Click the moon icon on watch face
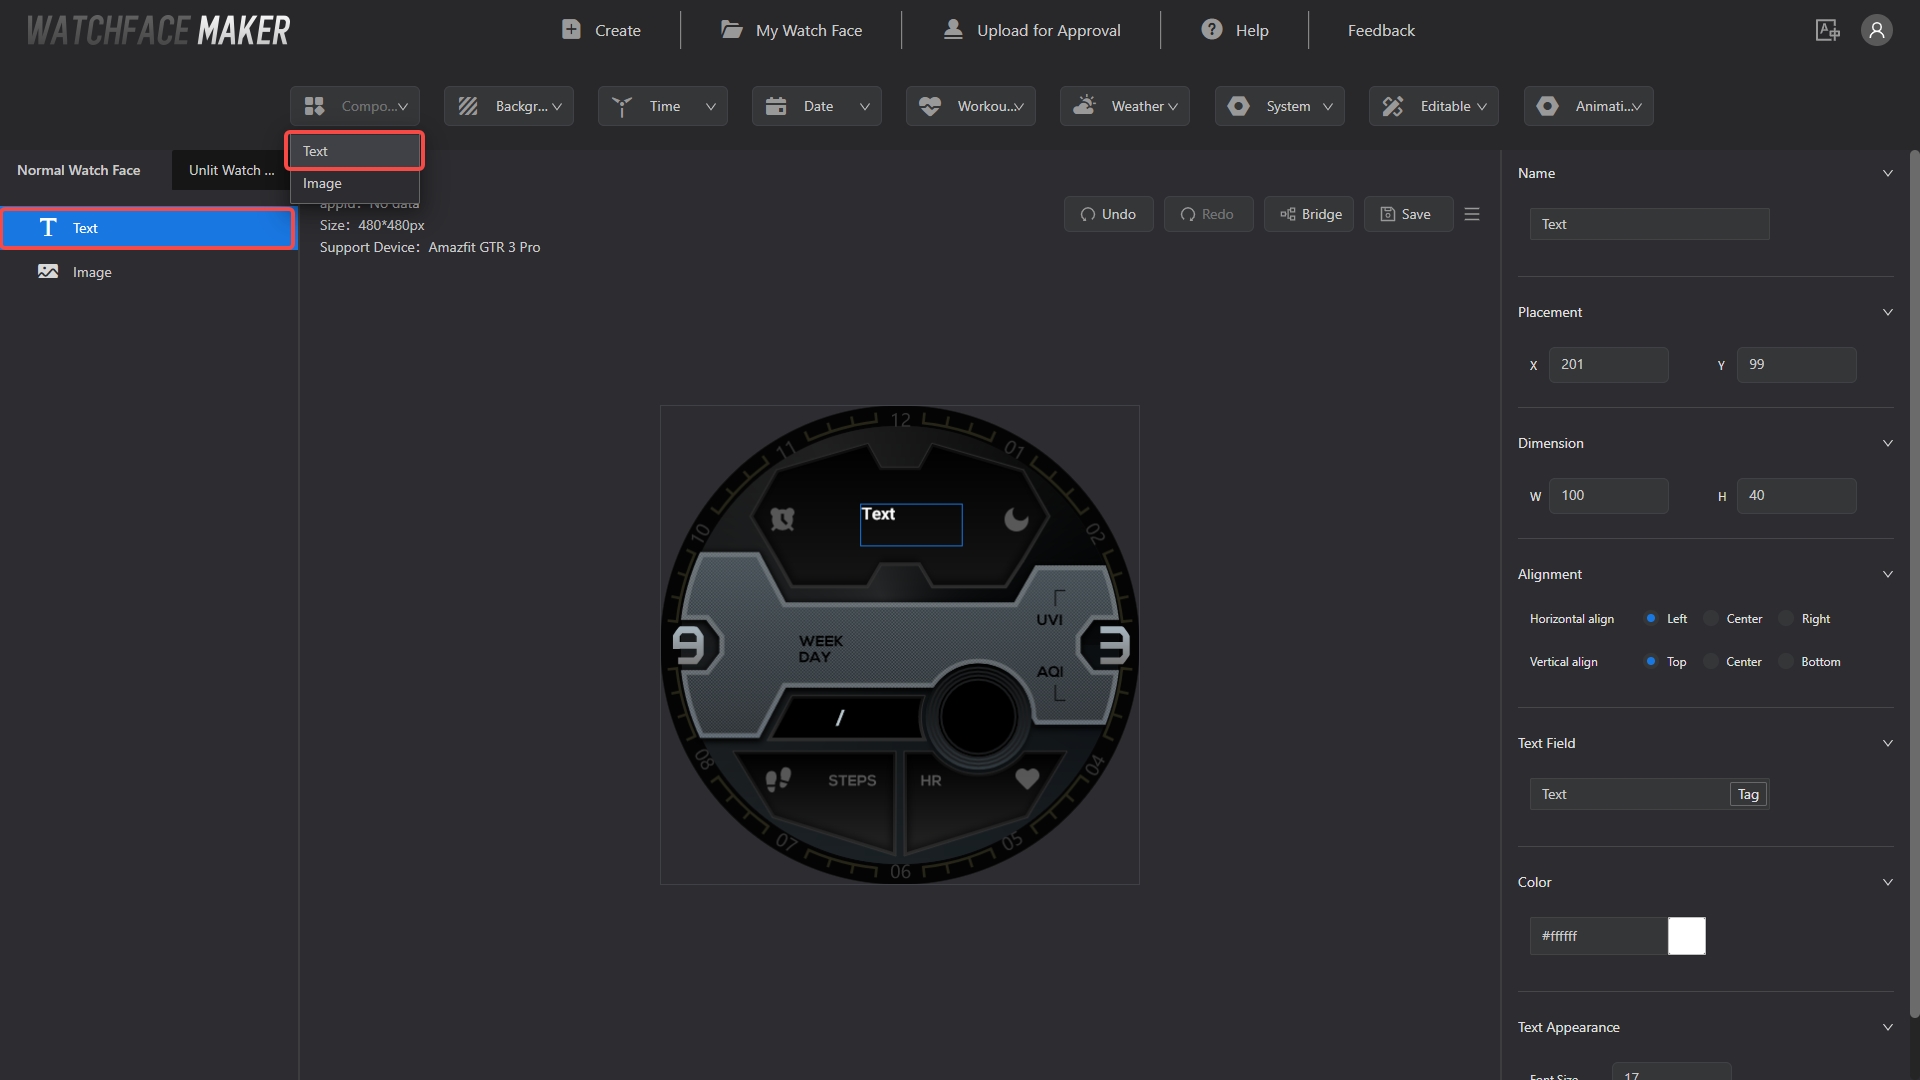The height and width of the screenshot is (1080, 1920). click(1016, 518)
